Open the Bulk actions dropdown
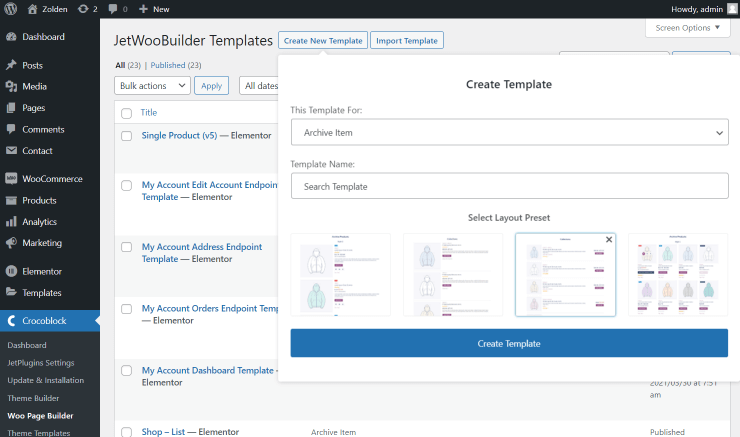The height and width of the screenshot is (437, 740). point(152,85)
